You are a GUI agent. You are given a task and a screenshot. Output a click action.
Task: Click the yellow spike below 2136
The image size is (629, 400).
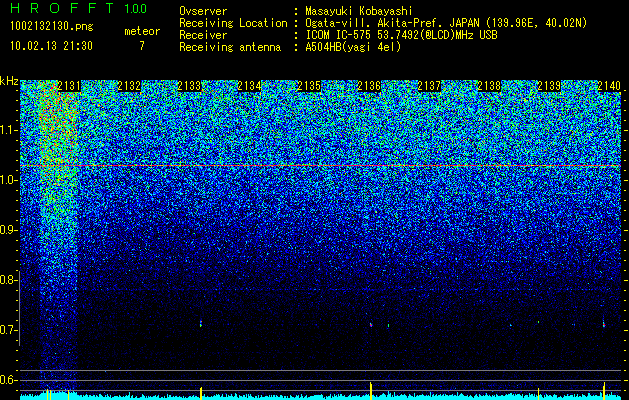(x=371, y=391)
